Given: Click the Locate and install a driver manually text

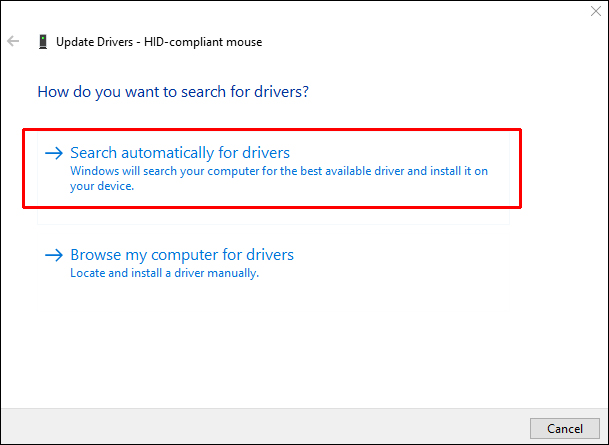Looking at the screenshot, I should pyautogui.click(x=165, y=273).
